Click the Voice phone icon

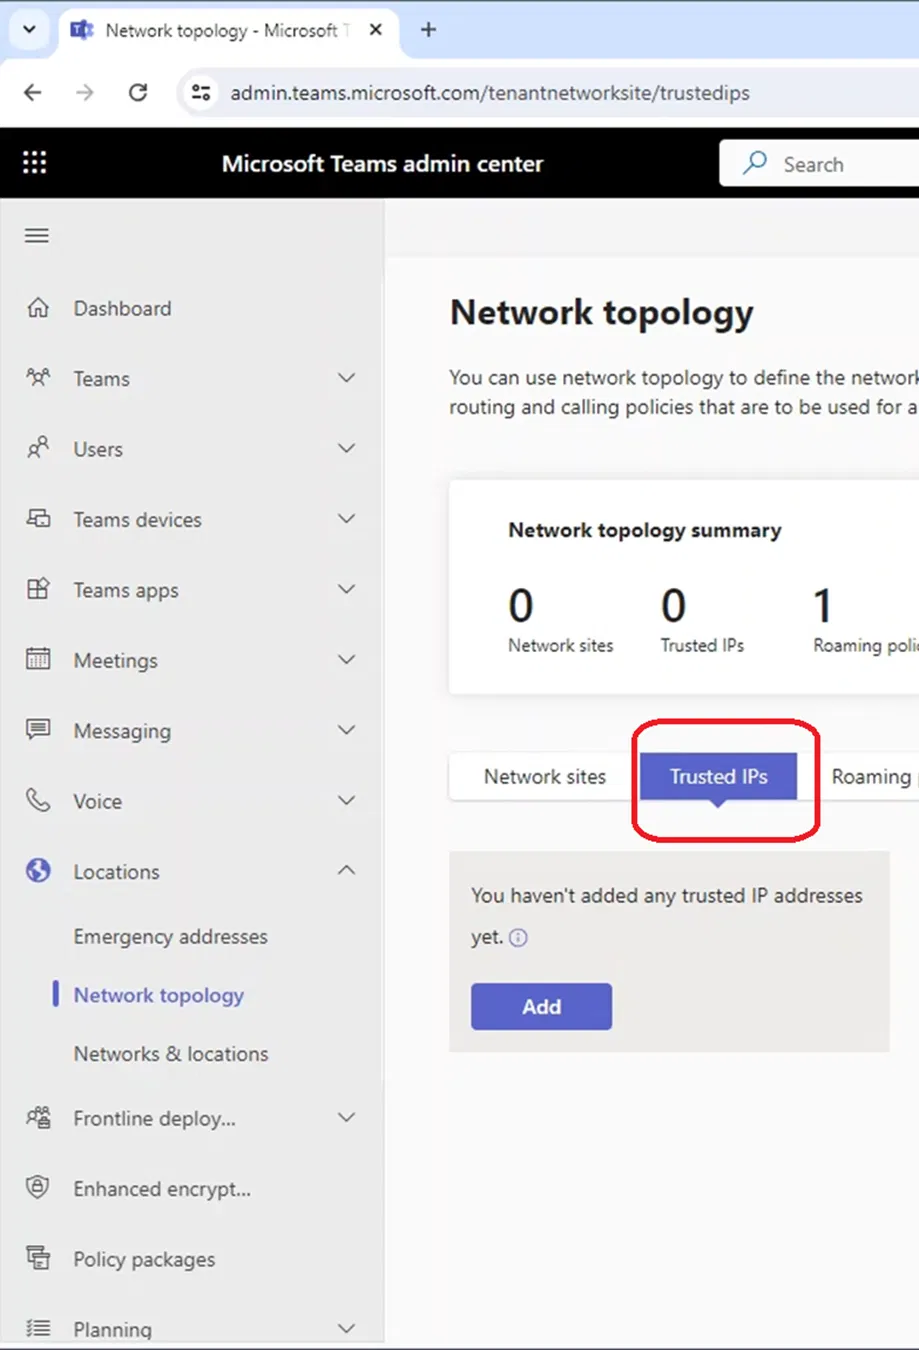tap(38, 800)
